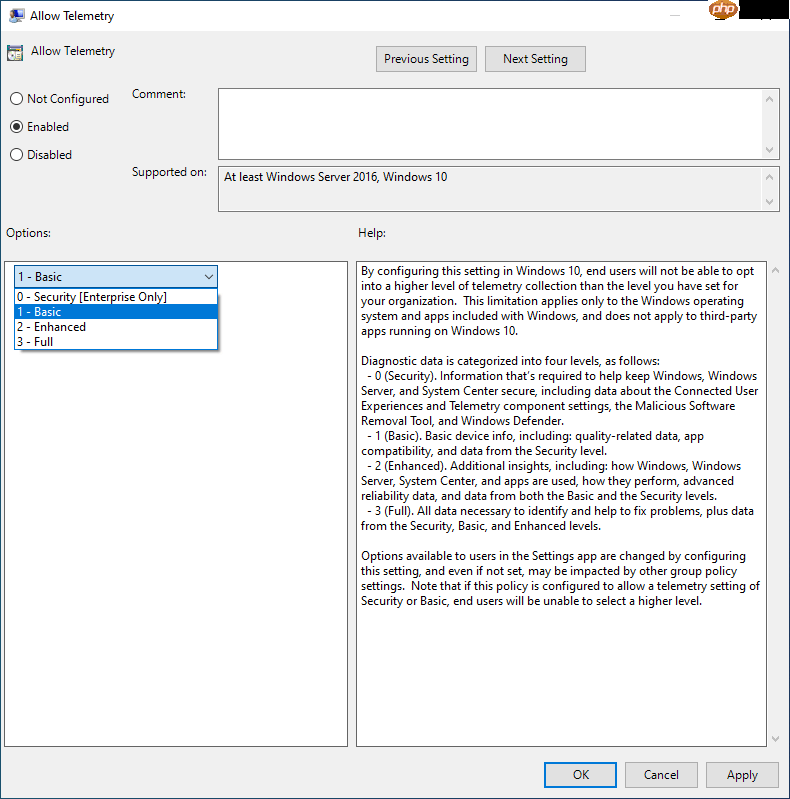The height and width of the screenshot is (799, 790).
Task: Click the Apply button
Action: click(742, 775)
